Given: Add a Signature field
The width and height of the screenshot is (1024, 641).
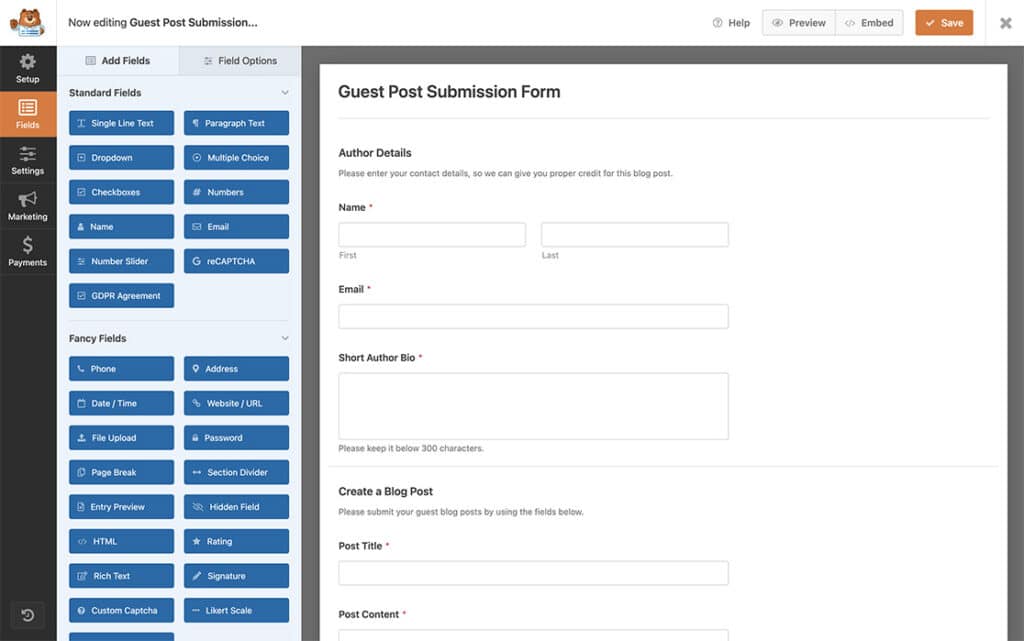Looking at the screenshot, I should click(236, 575).
